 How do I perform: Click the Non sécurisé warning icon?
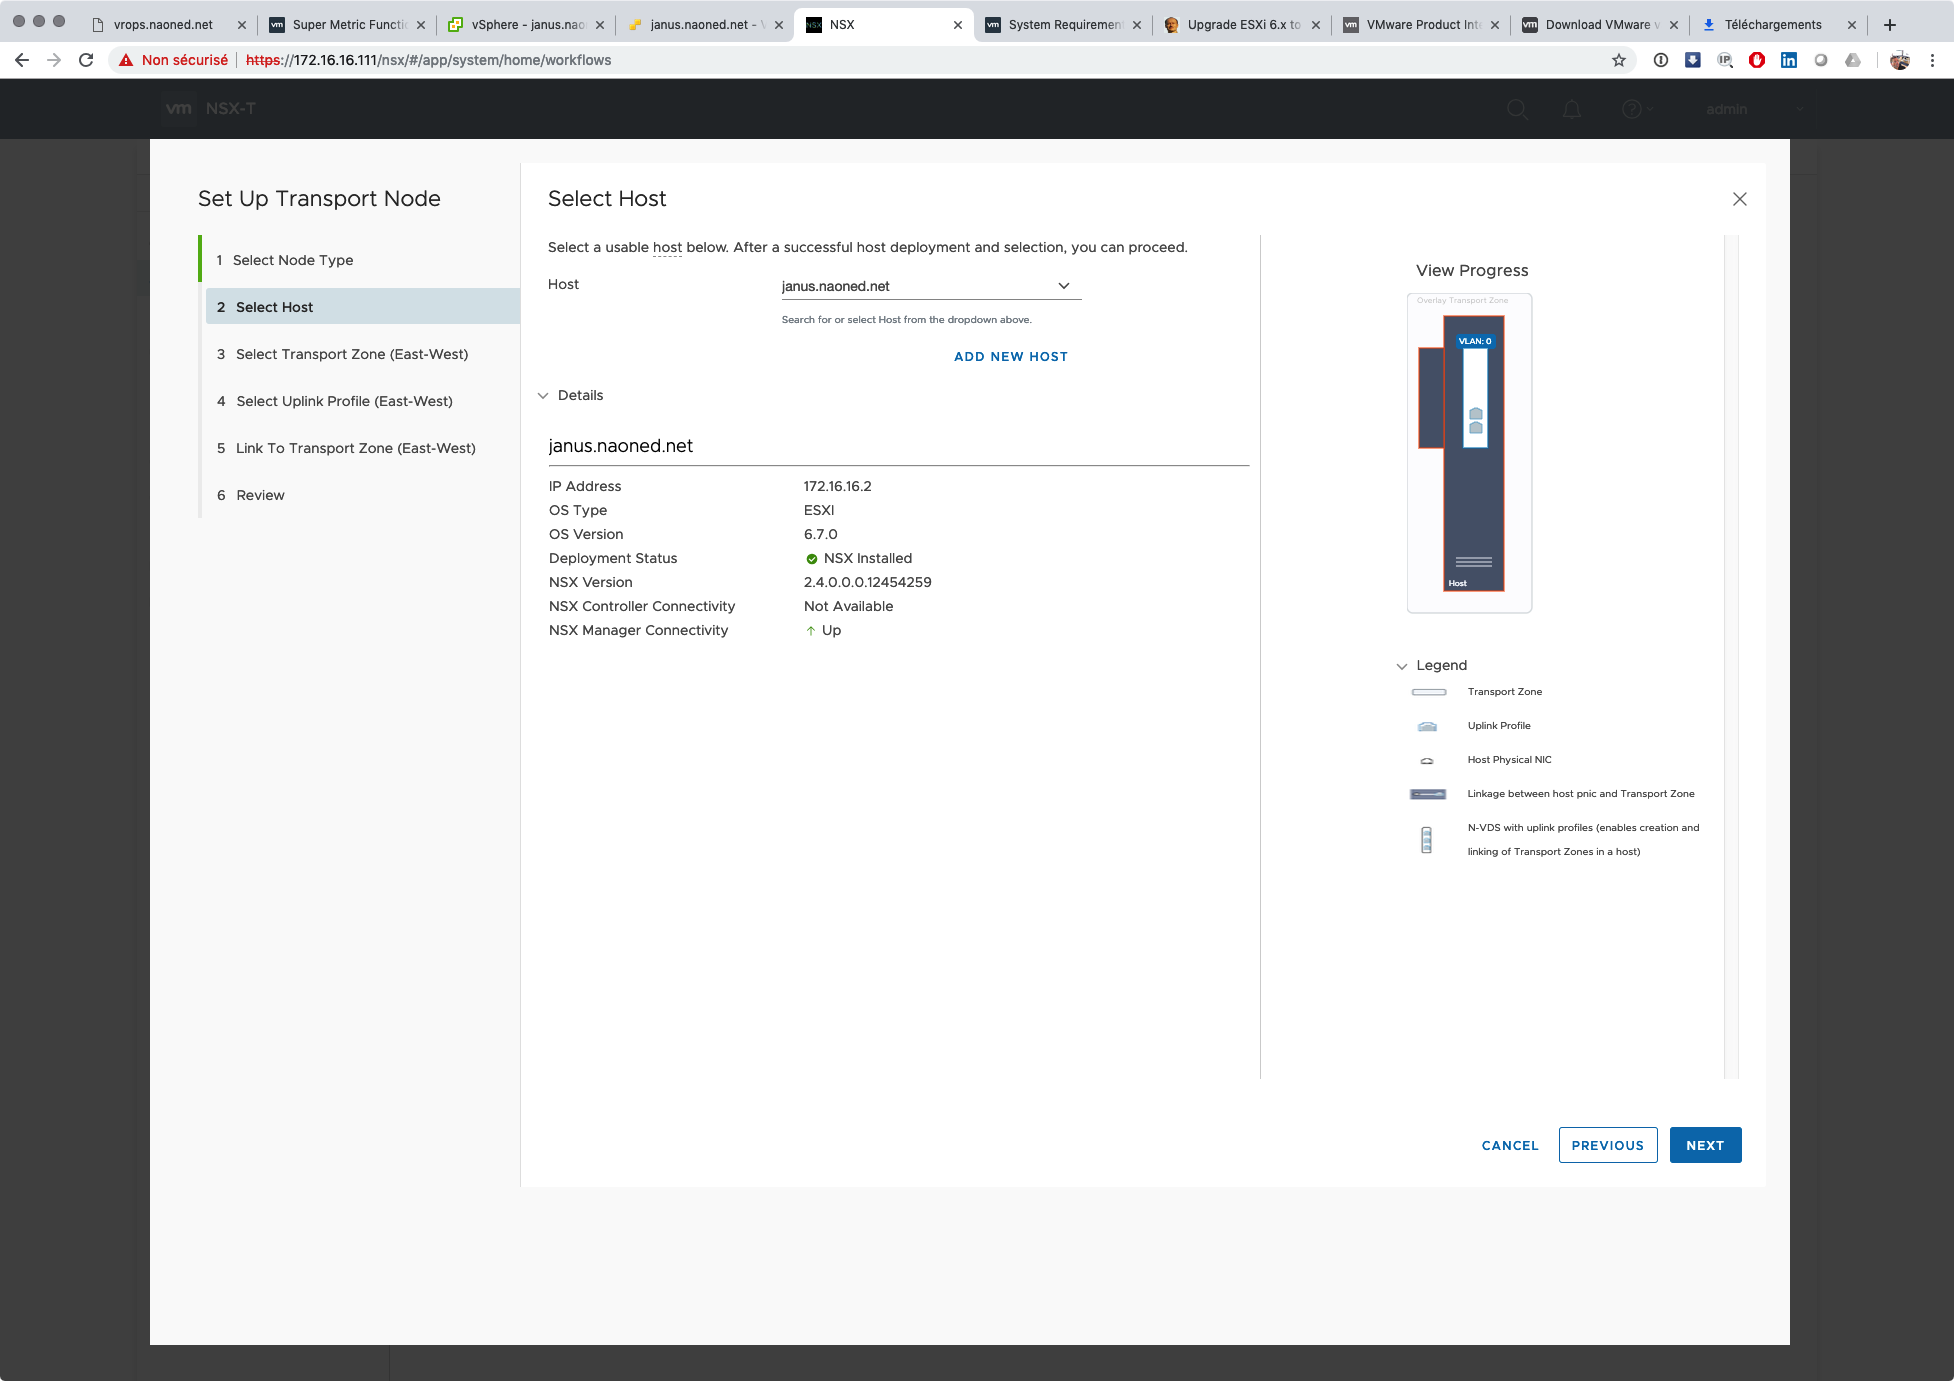[126, 60]
